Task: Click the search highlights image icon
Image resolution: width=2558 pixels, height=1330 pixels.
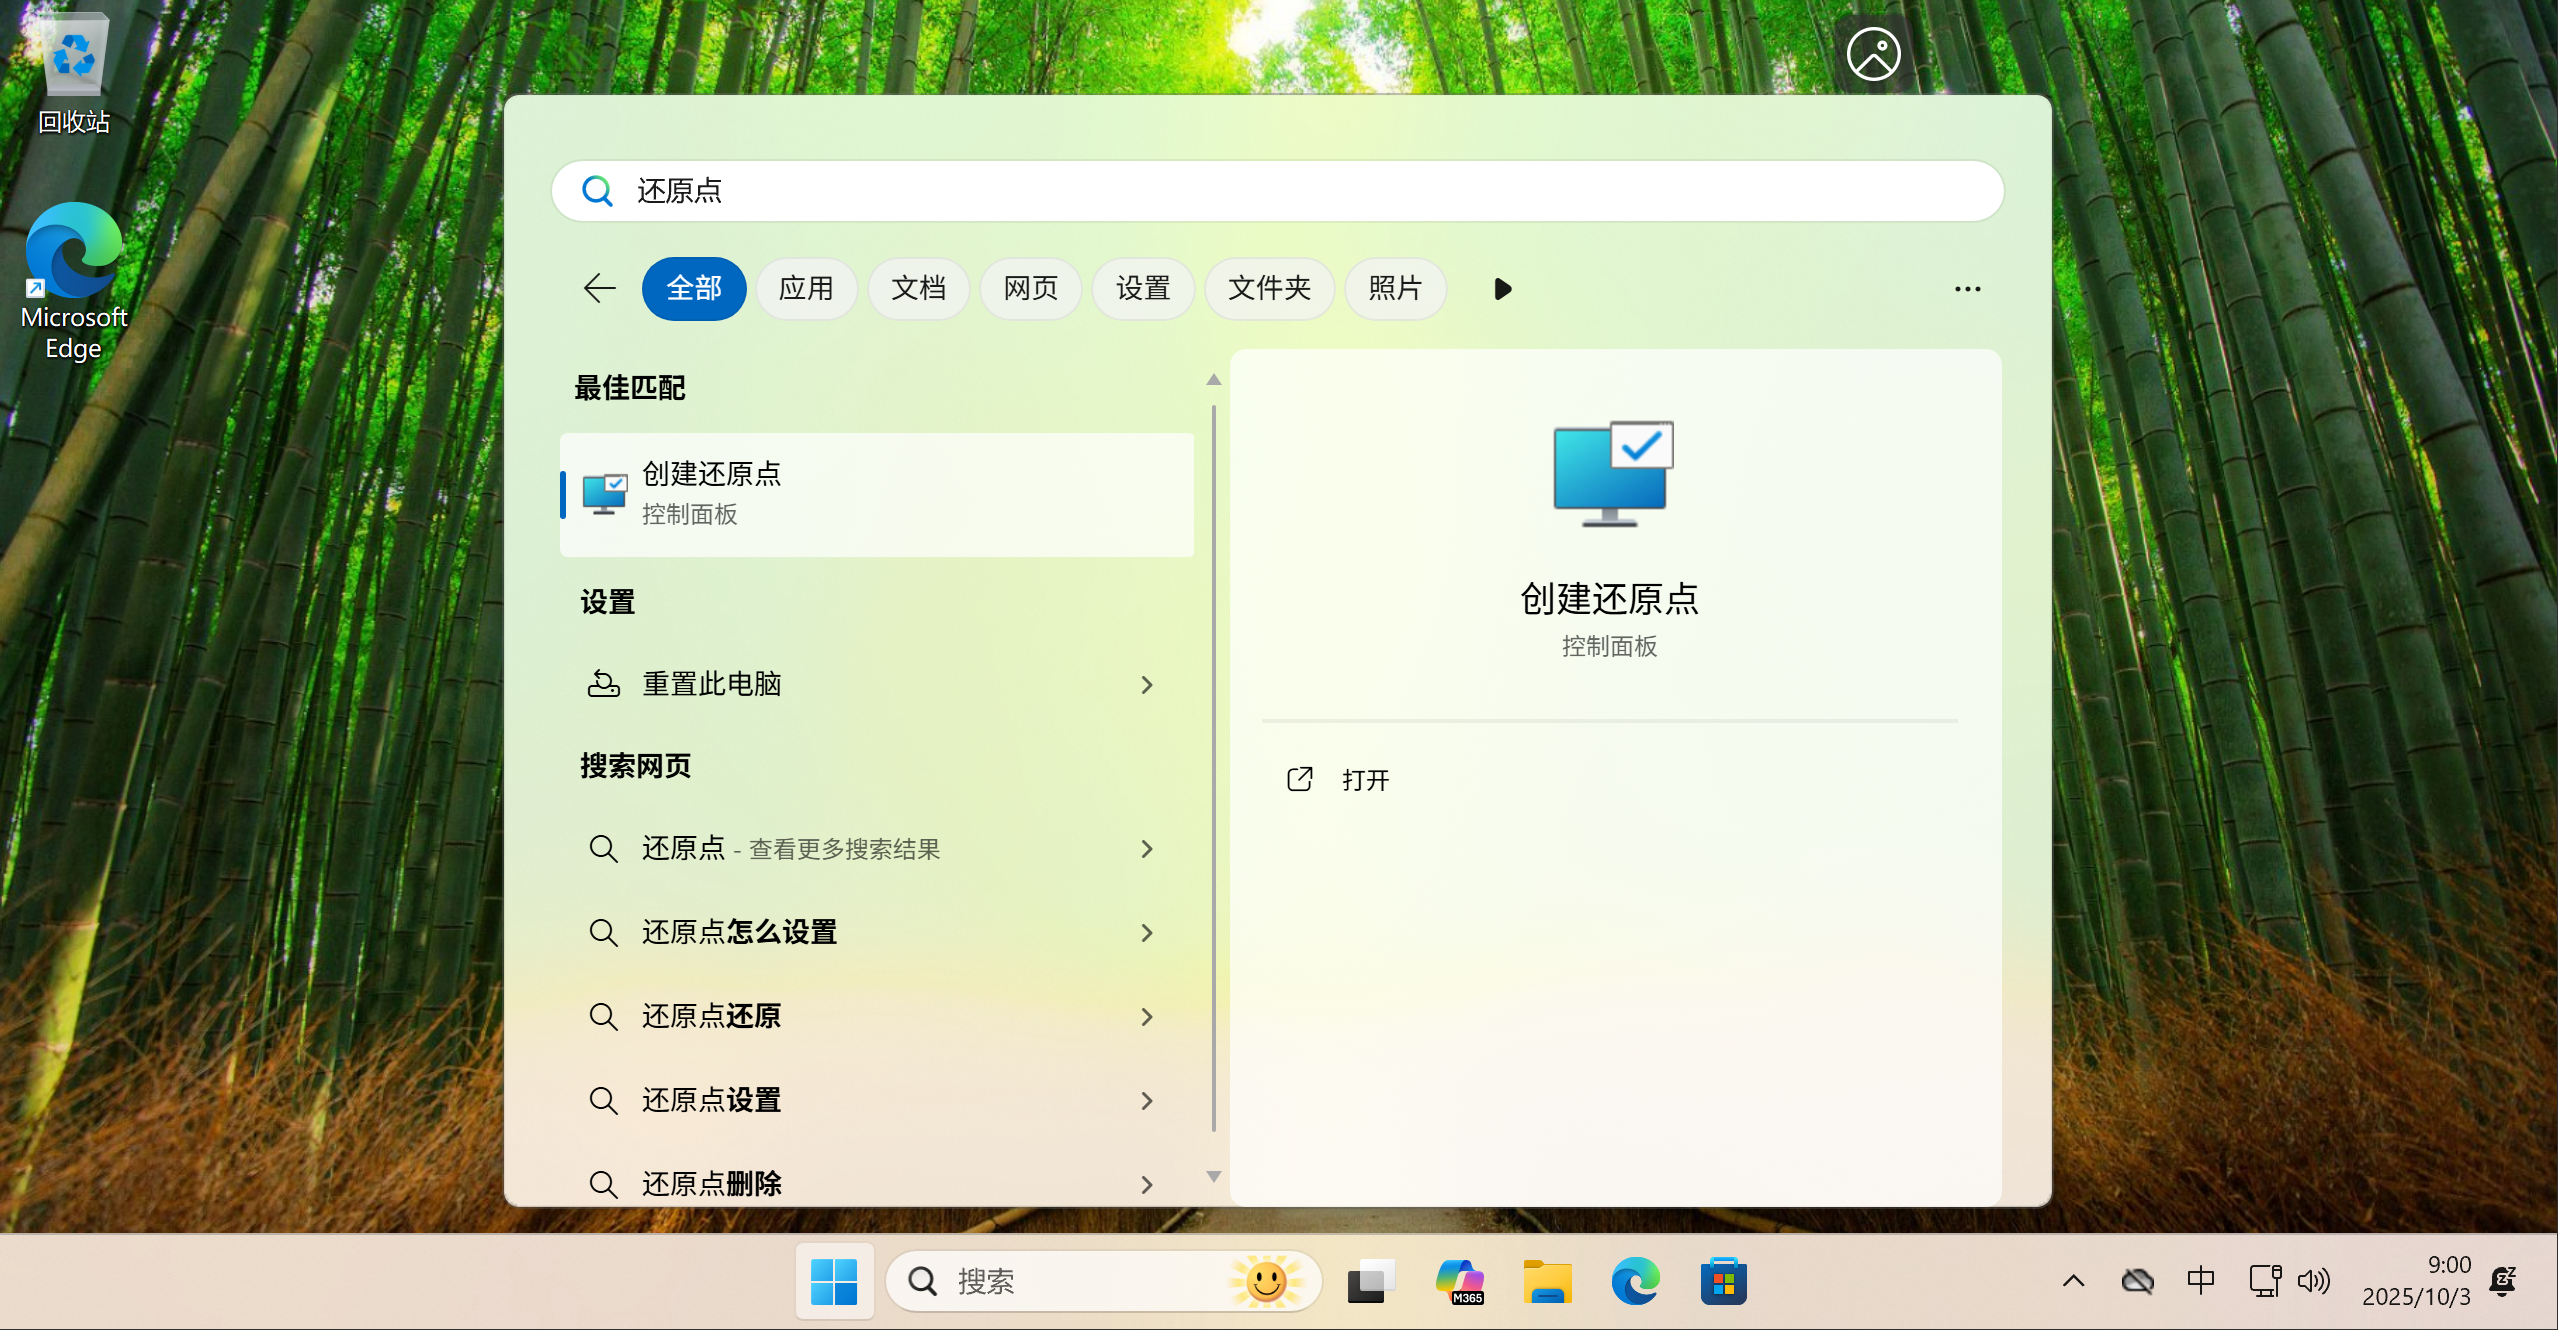Action: (1872, 54)
